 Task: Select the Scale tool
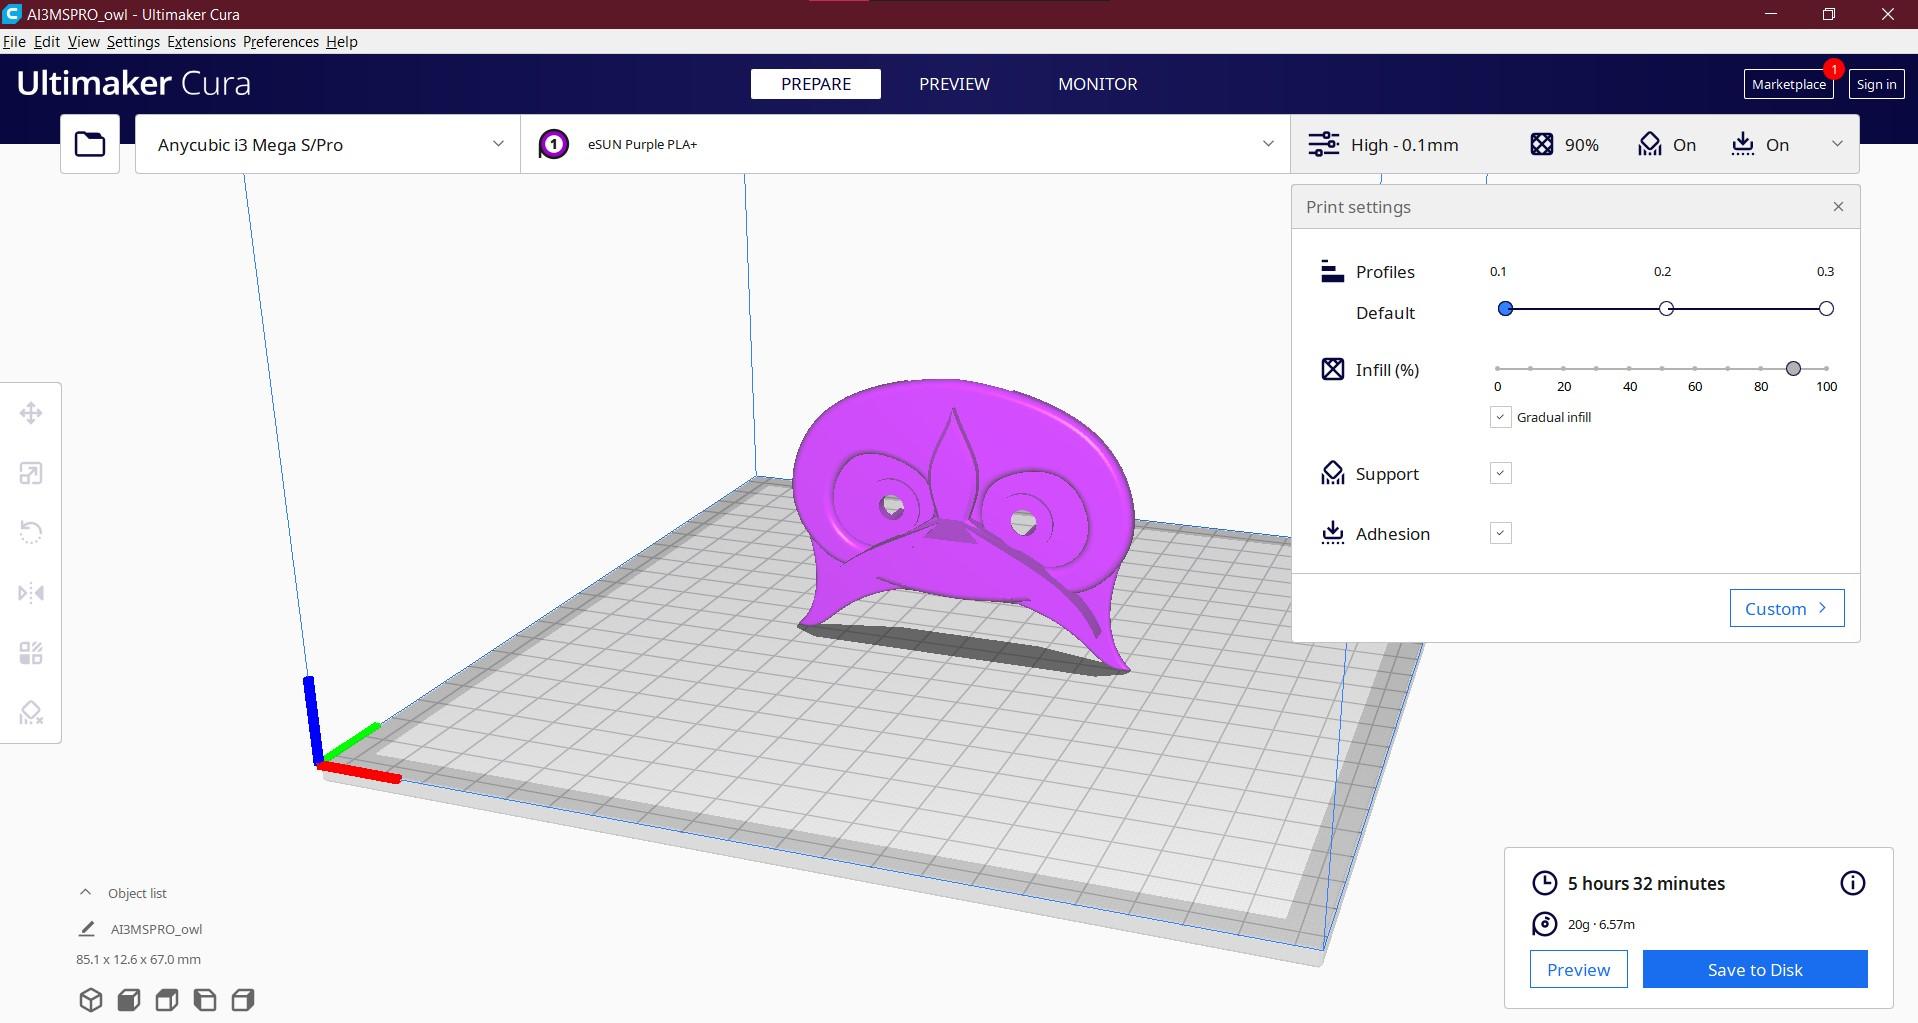coord(30,473)
